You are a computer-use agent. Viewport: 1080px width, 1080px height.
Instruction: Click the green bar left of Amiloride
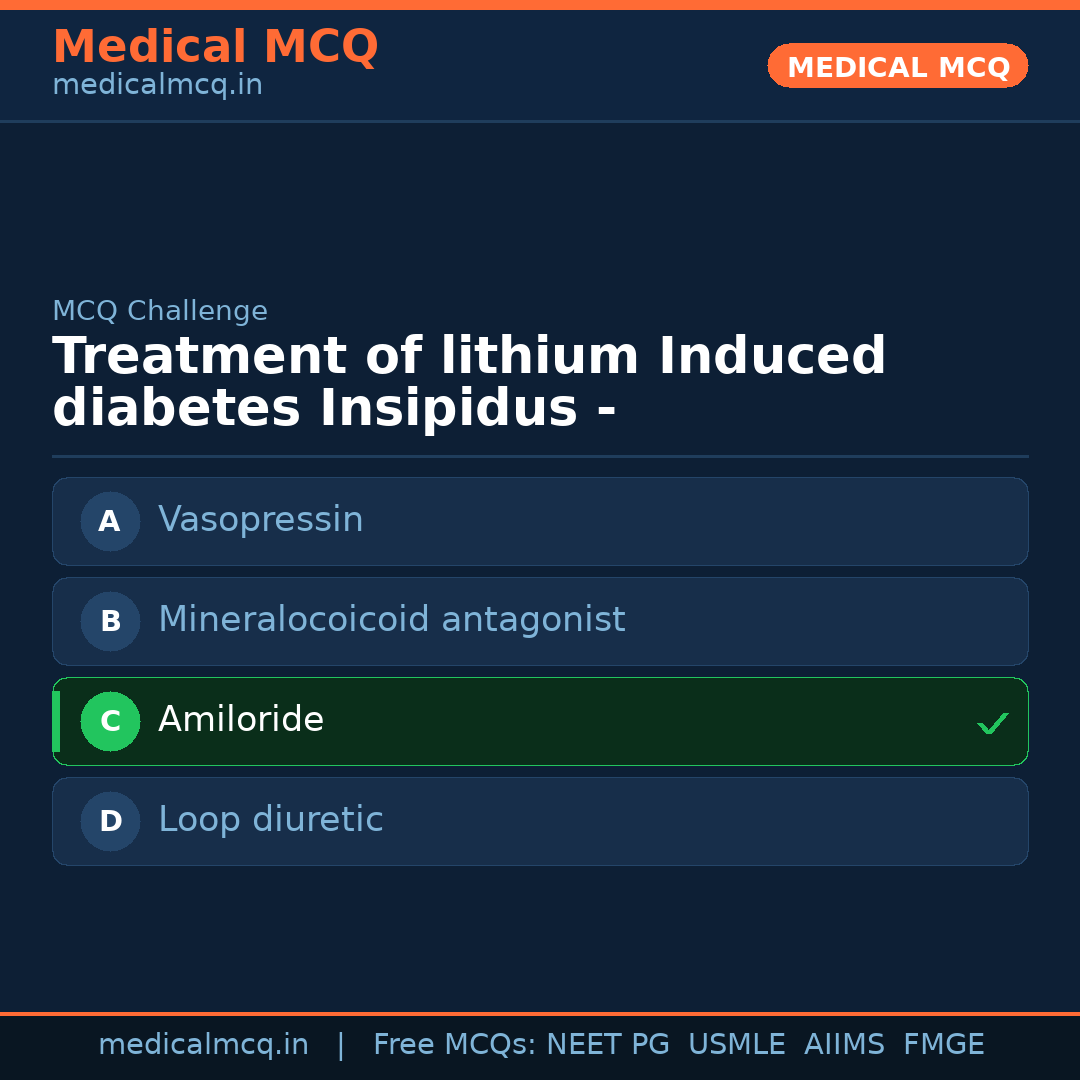(x=56, y=721)
